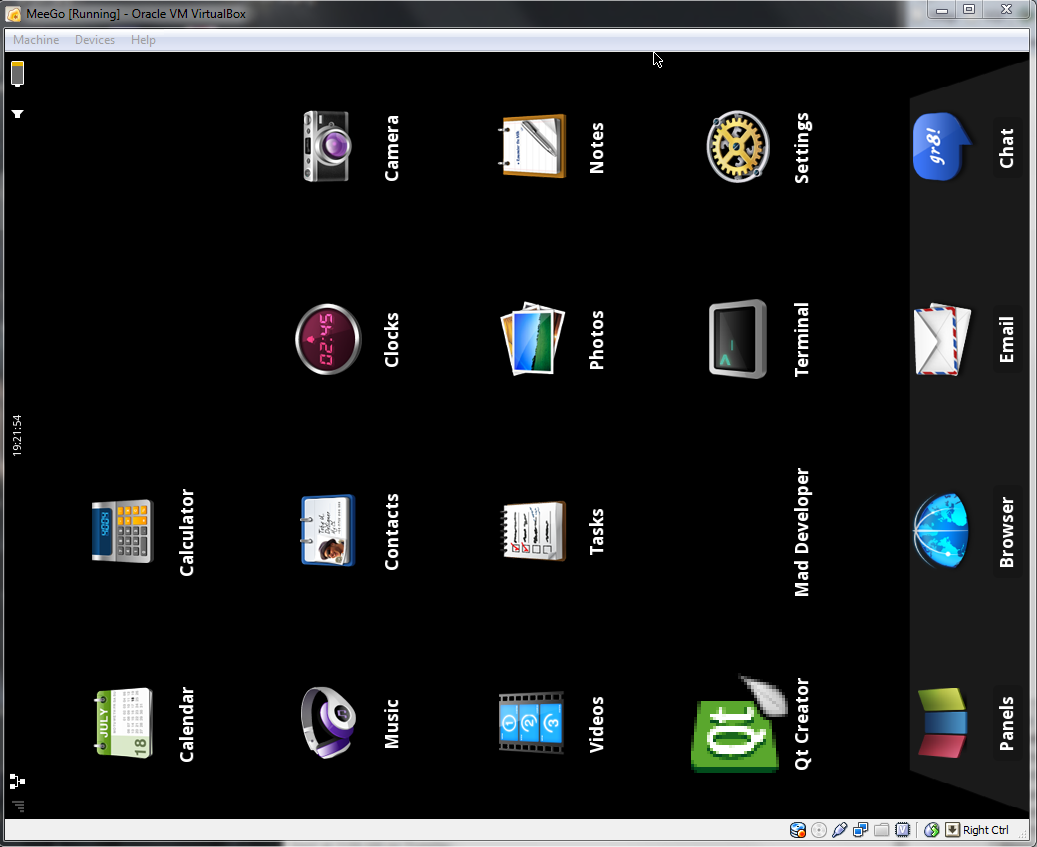Screen dimensions: 1037x847
Task: Open the Tasks checklist icon
Action: click(x=534, y=531)
